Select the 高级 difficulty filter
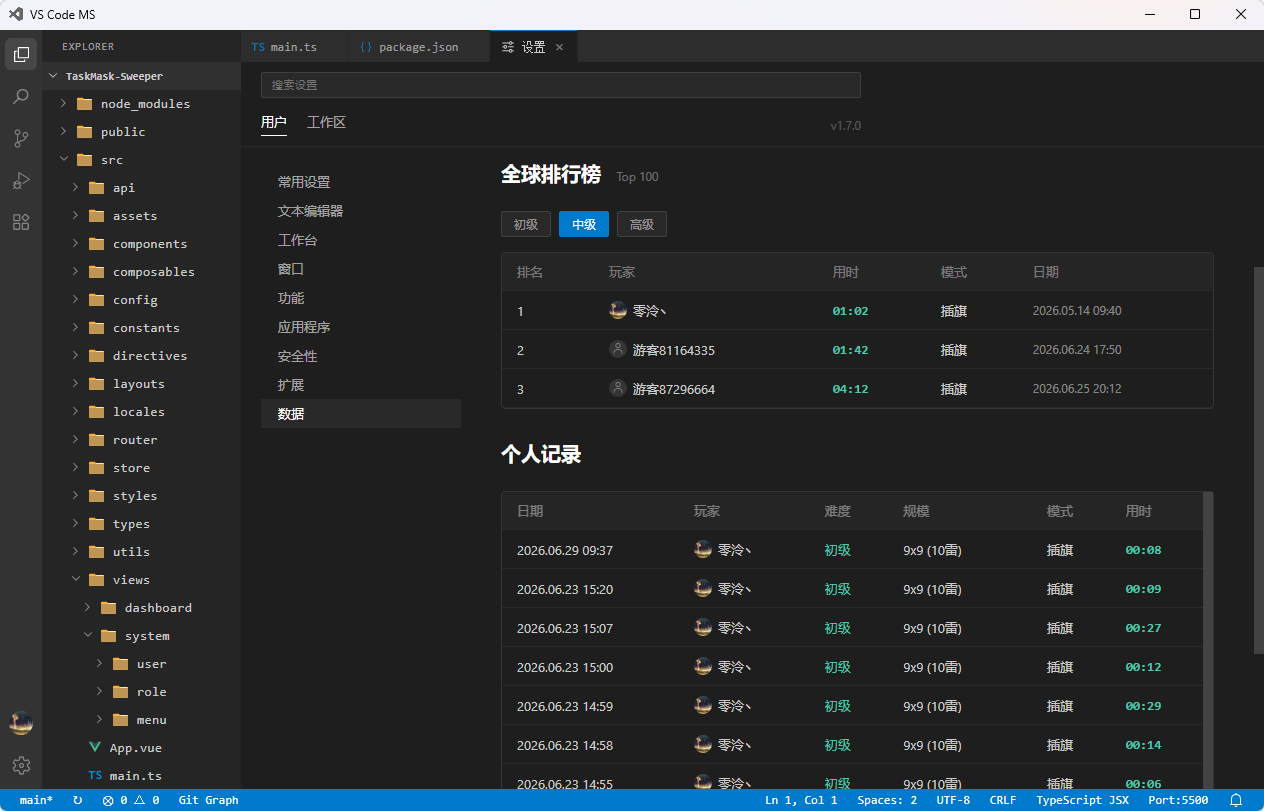Screen dimensions: 1264x811 642,224
